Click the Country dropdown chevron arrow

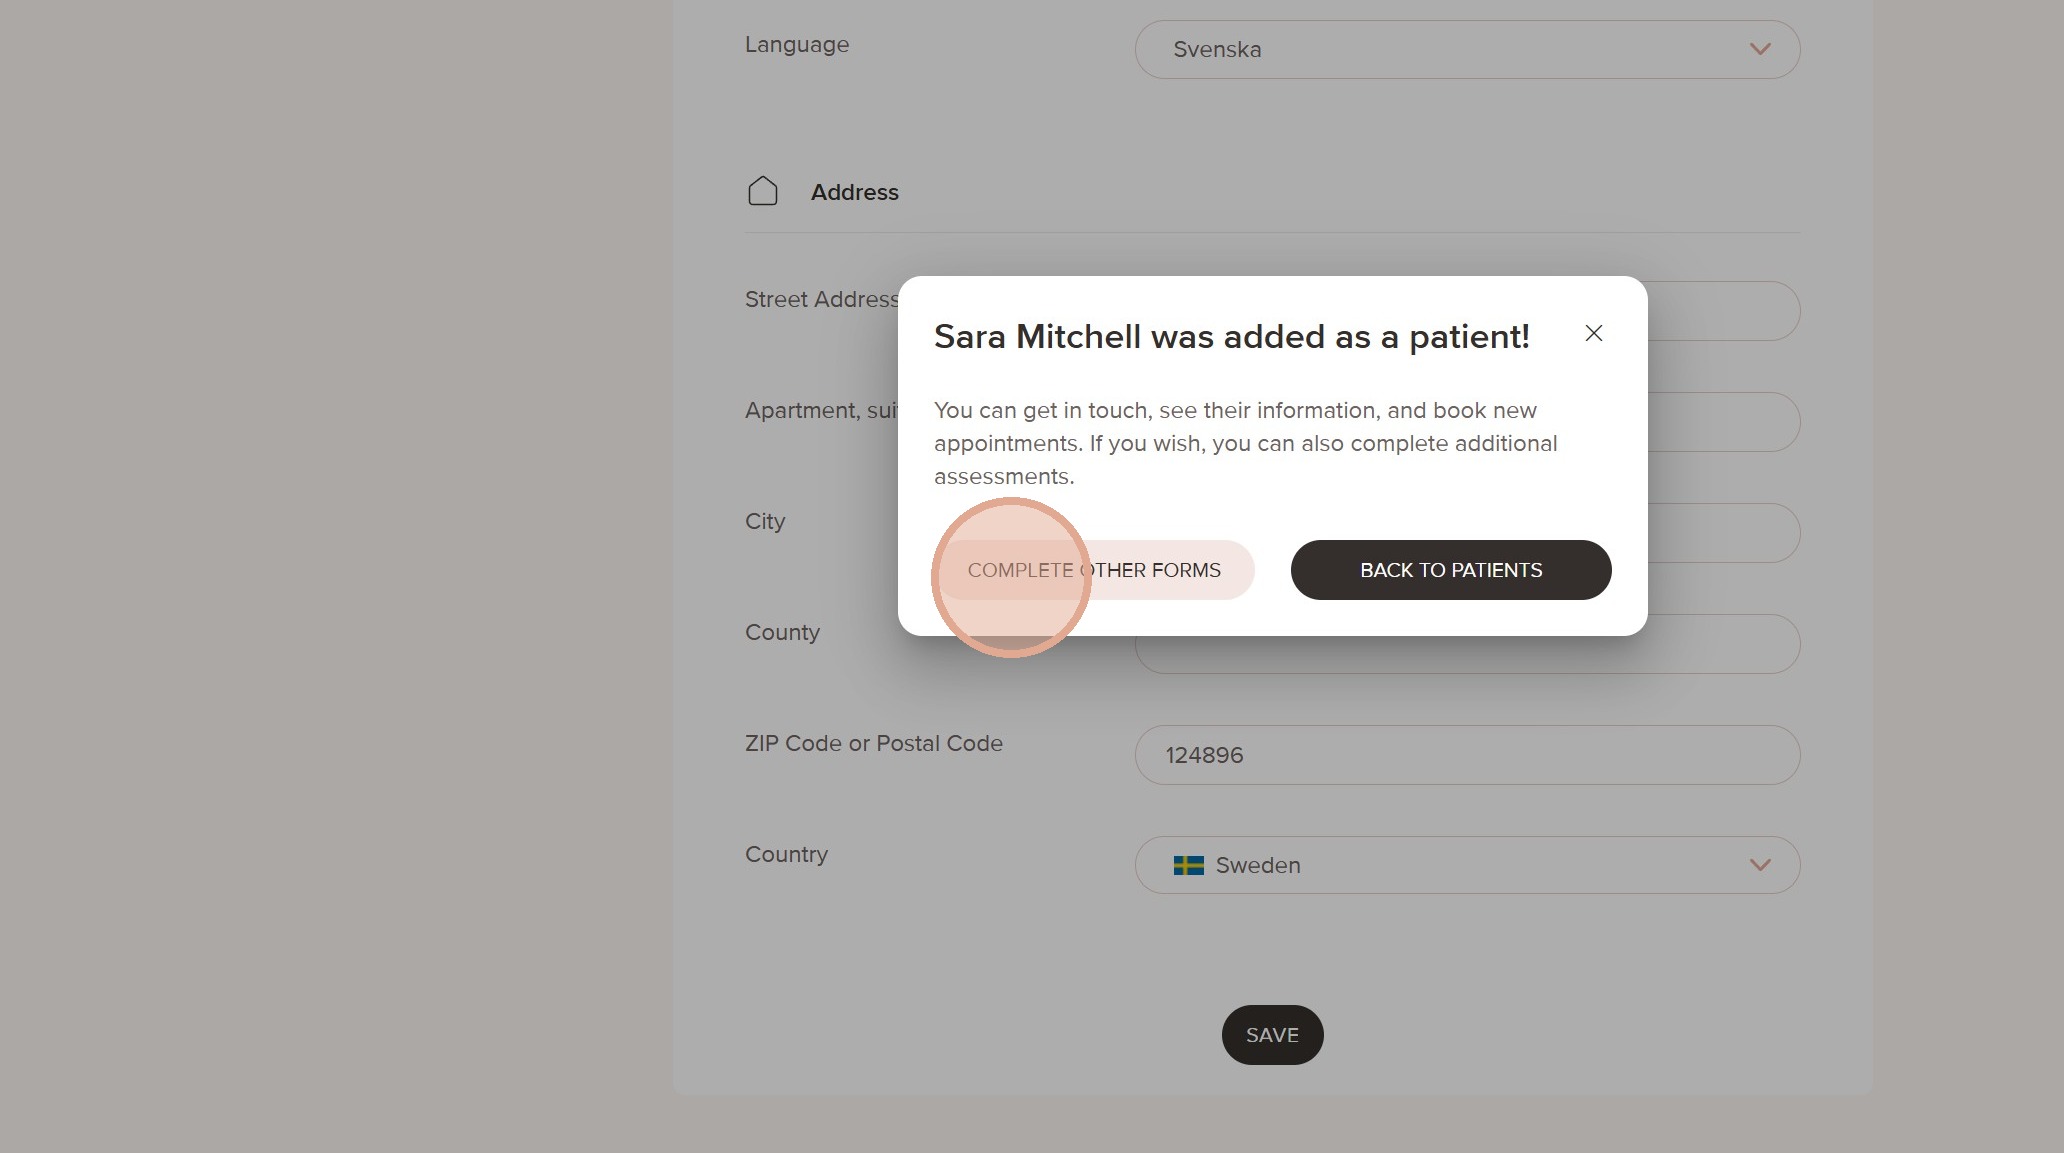coord(1760,865)
